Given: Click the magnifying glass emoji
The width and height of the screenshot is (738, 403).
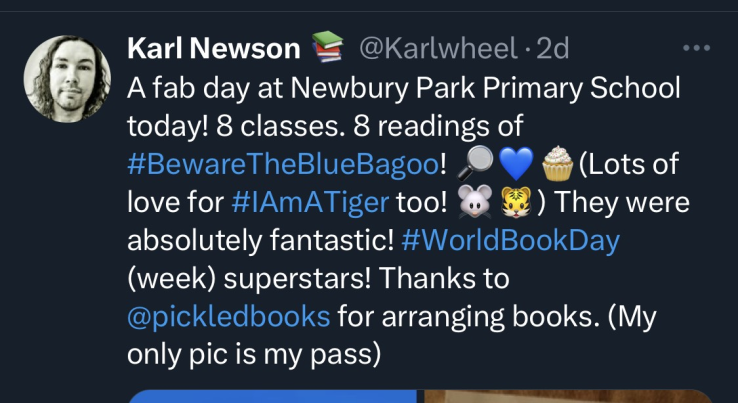Looking at the screenshot, I should tap(475, 164).
